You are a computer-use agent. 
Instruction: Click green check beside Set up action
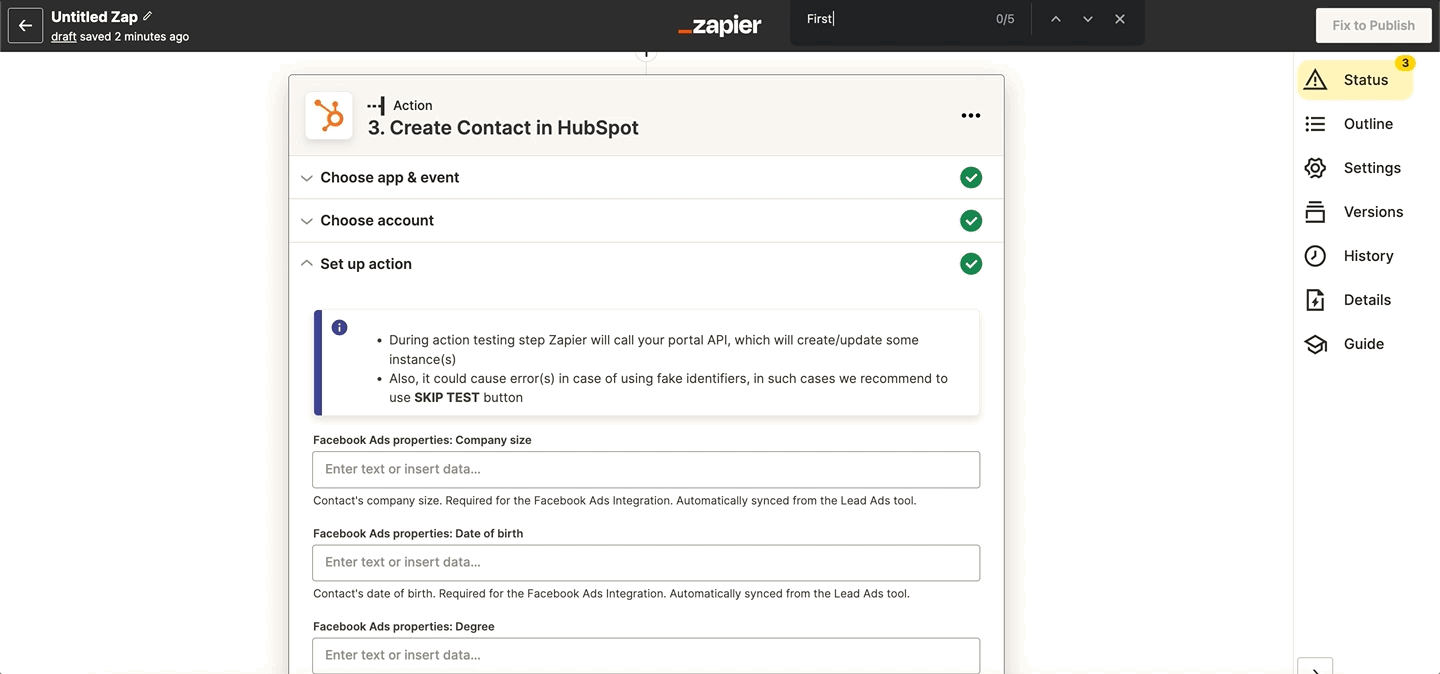[x=971, y=264]
